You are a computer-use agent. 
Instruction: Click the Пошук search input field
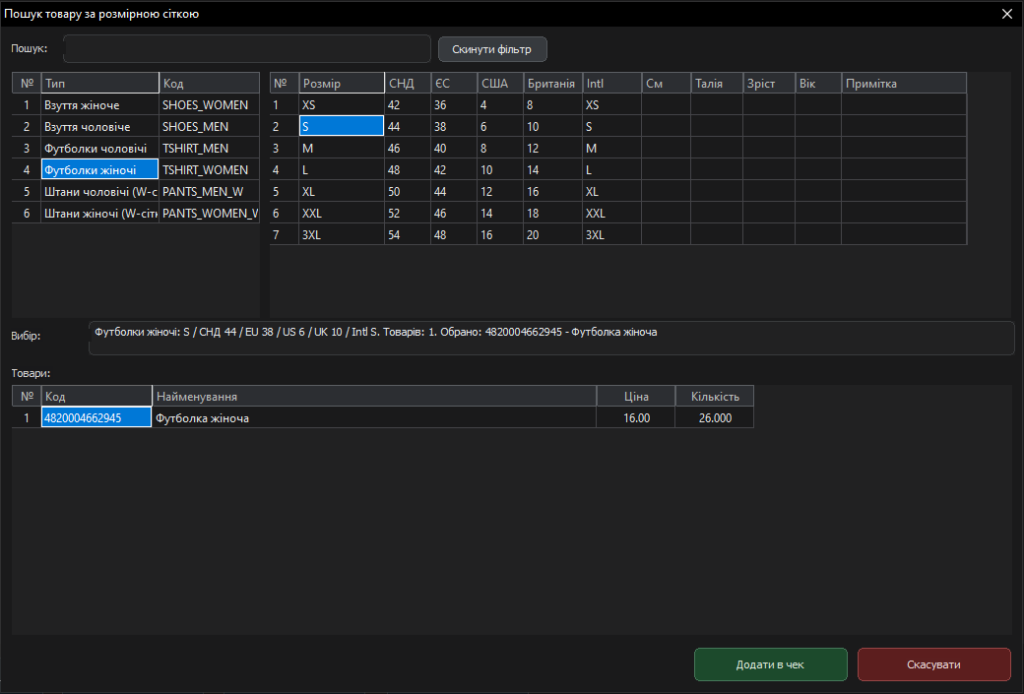(x=246, y=48)
